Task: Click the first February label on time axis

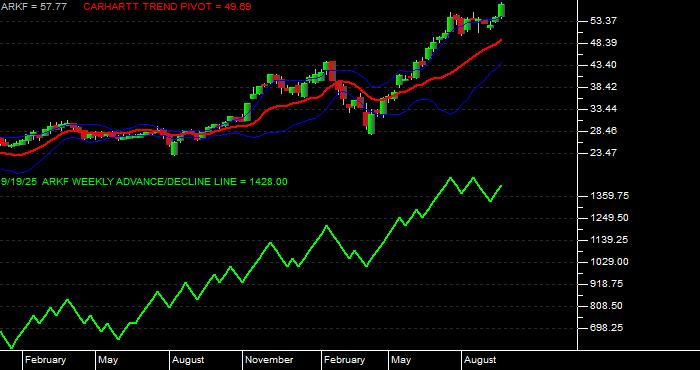Action: [x=45, y=360]
